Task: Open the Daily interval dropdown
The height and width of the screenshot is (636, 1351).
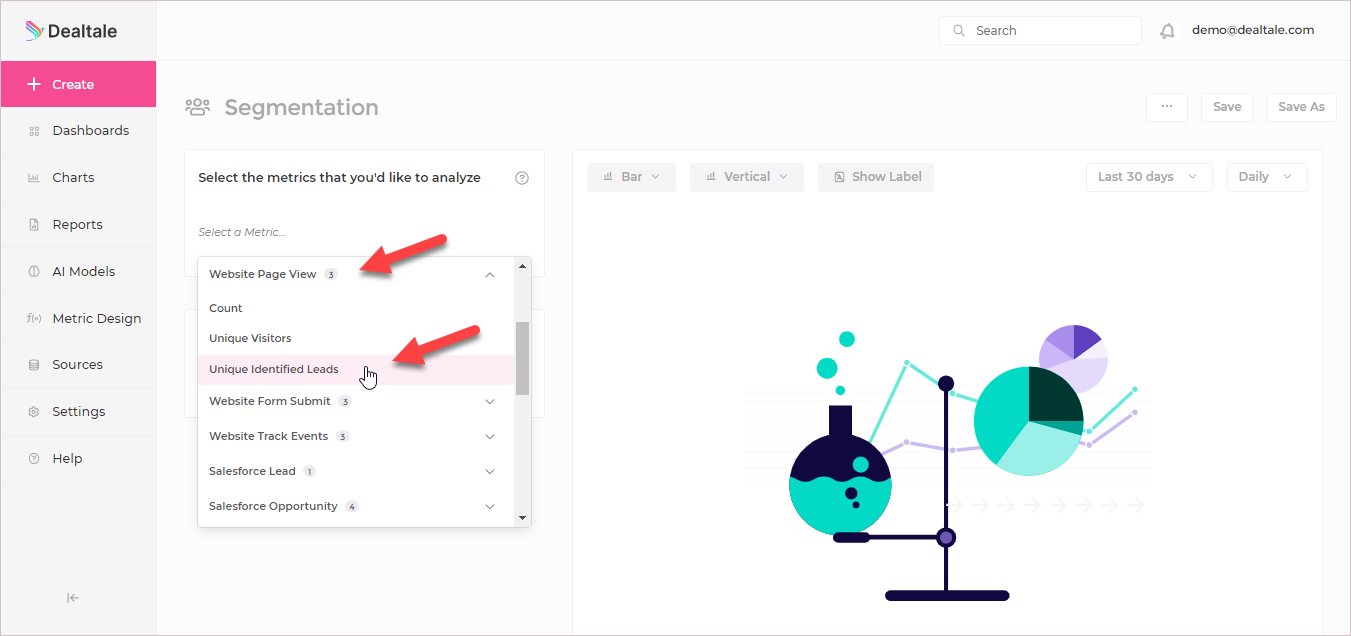Action: click(x=1267, y=177)
